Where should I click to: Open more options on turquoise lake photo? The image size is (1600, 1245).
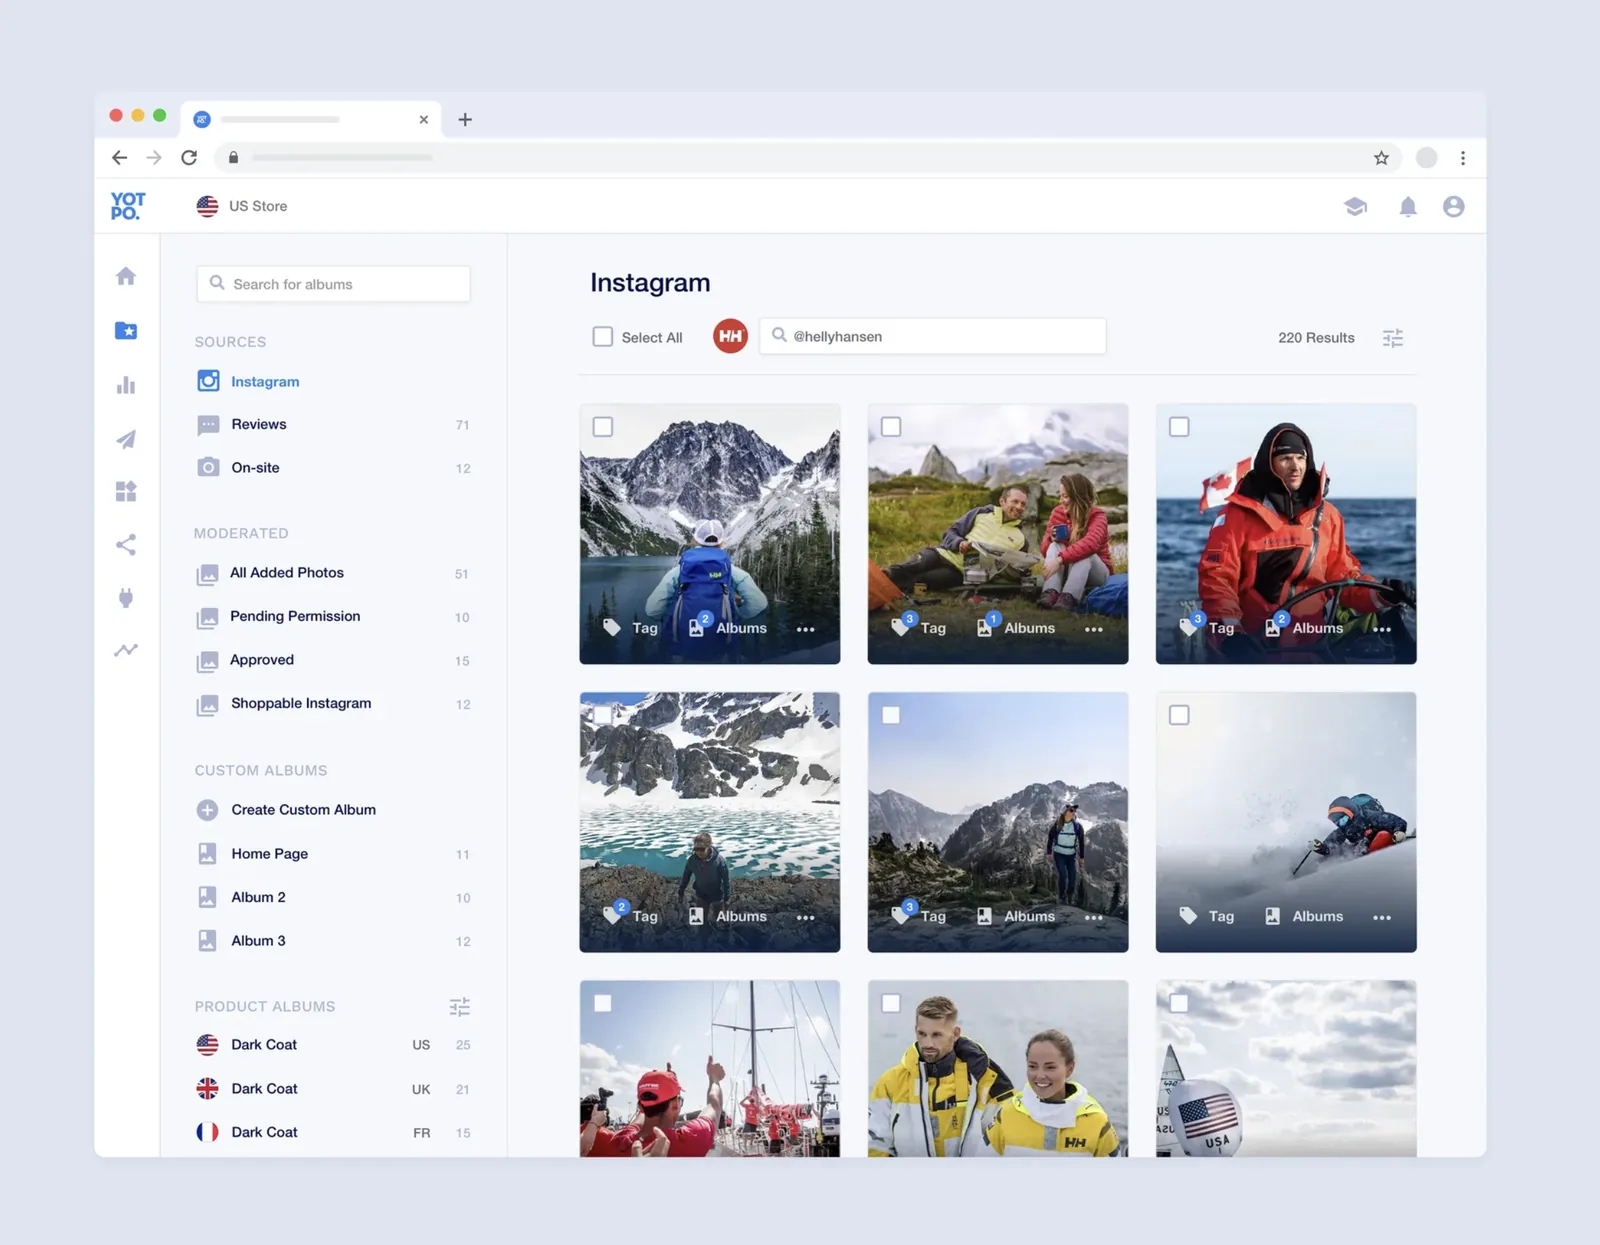click(x=806, y=917)
